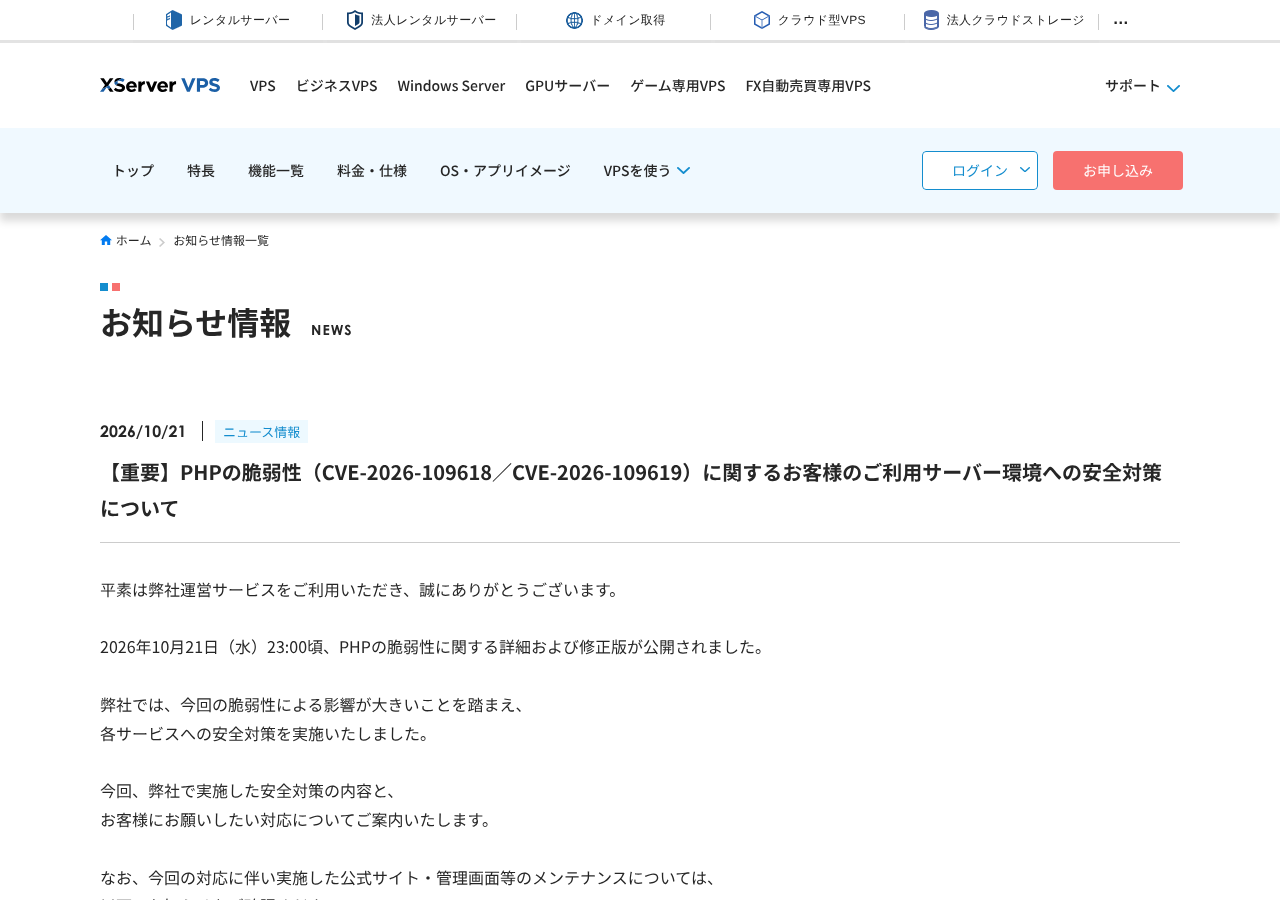This screenshot has width=1280, height=900.
Task: Select Windows Server in the product menu
Action: pos(451,85)
